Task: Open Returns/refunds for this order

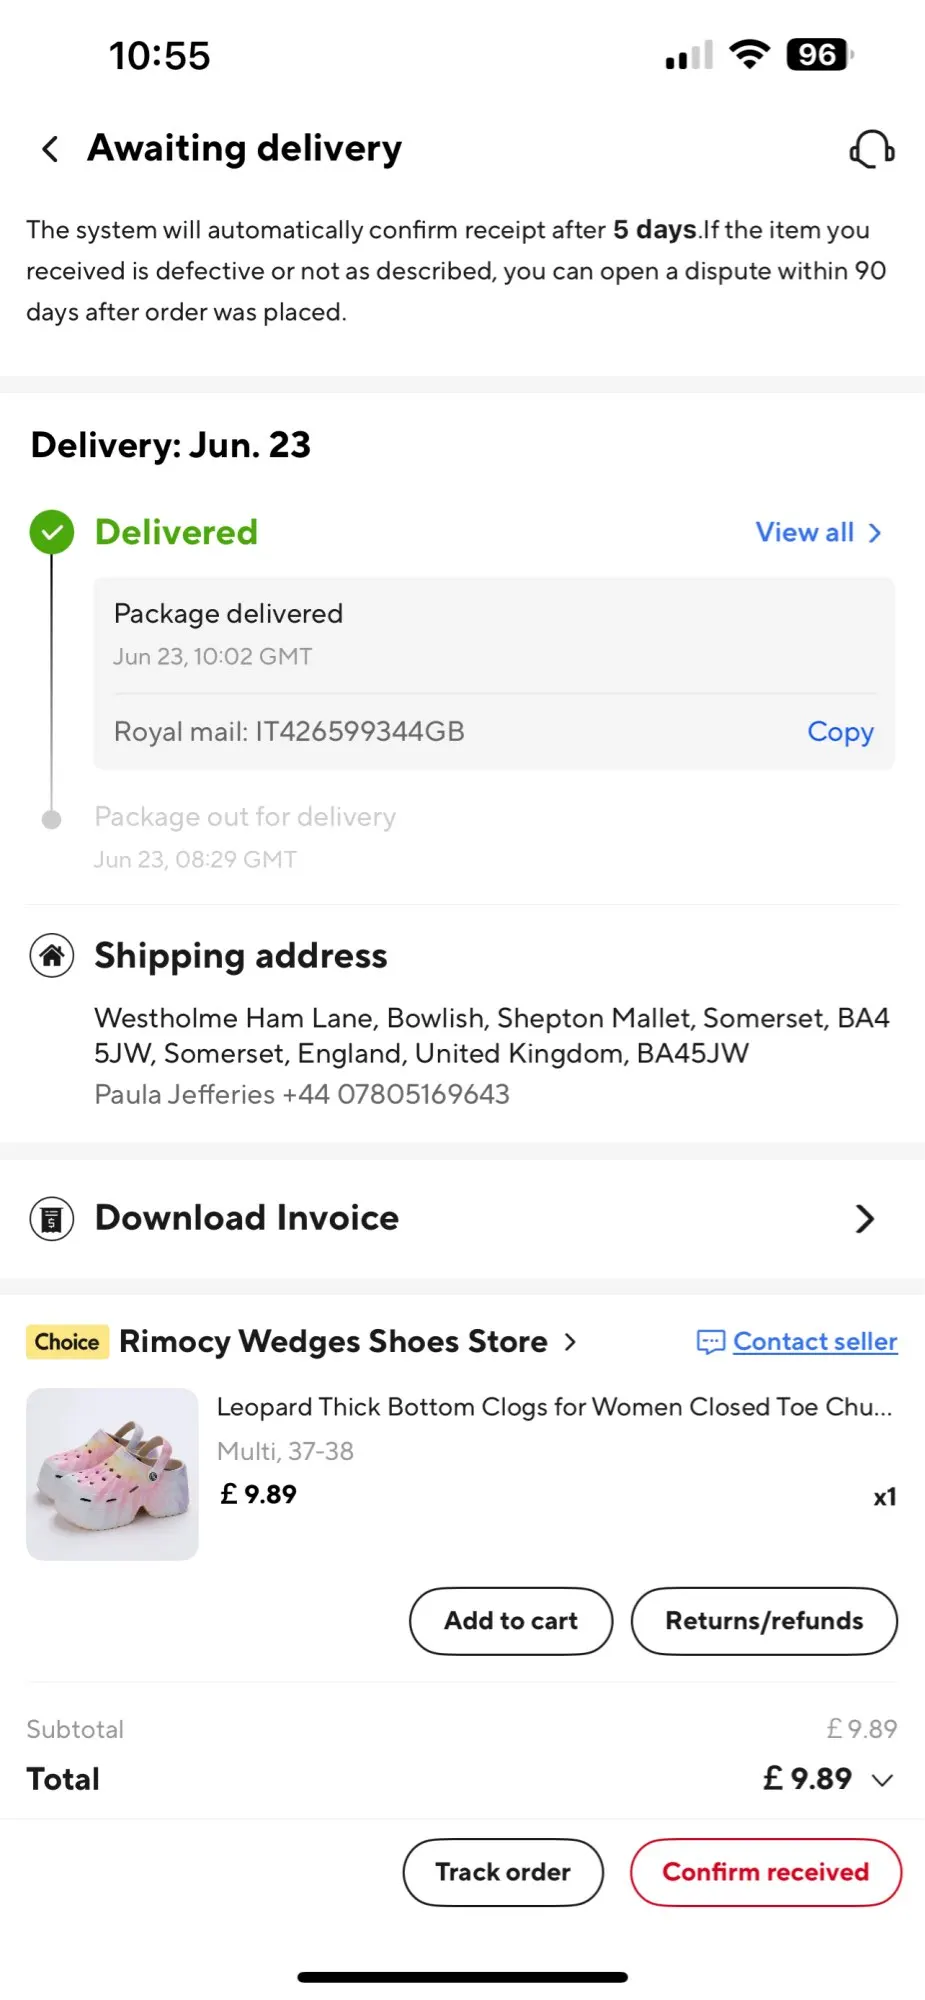Action: 764,1621
